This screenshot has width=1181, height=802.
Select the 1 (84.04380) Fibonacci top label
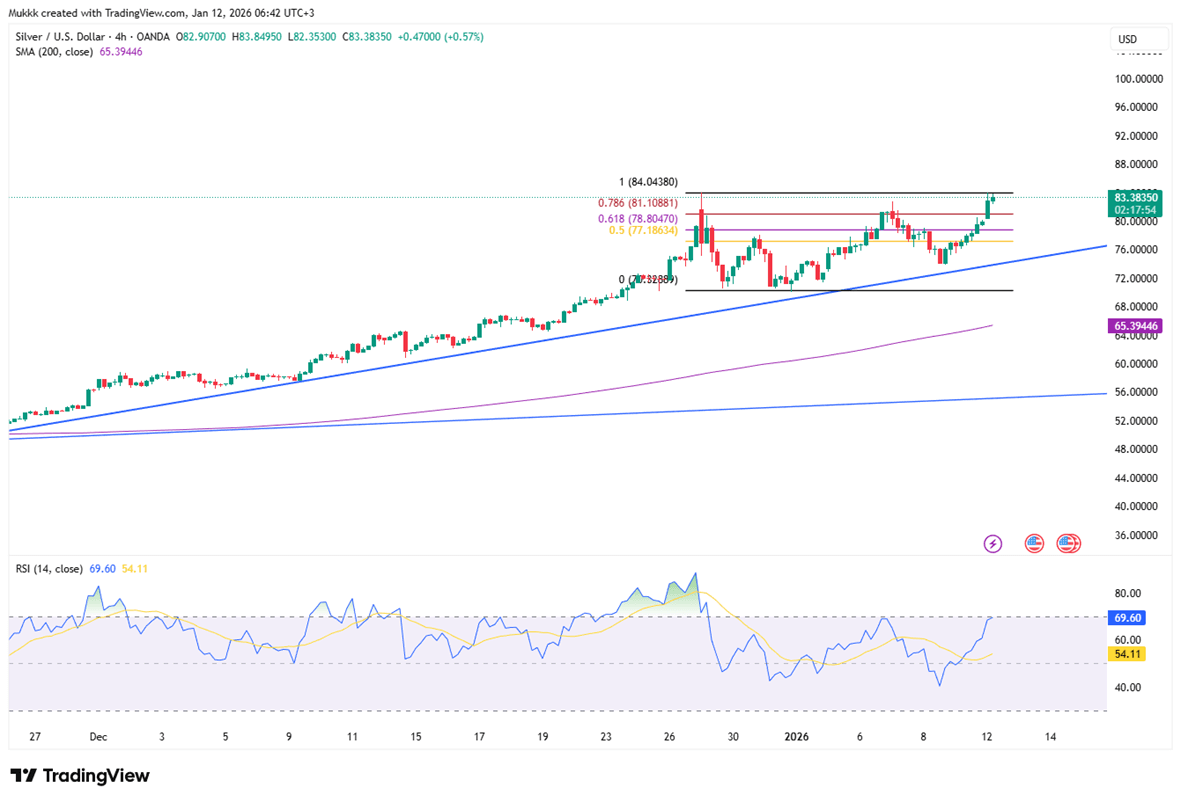[x=649, y=182]
